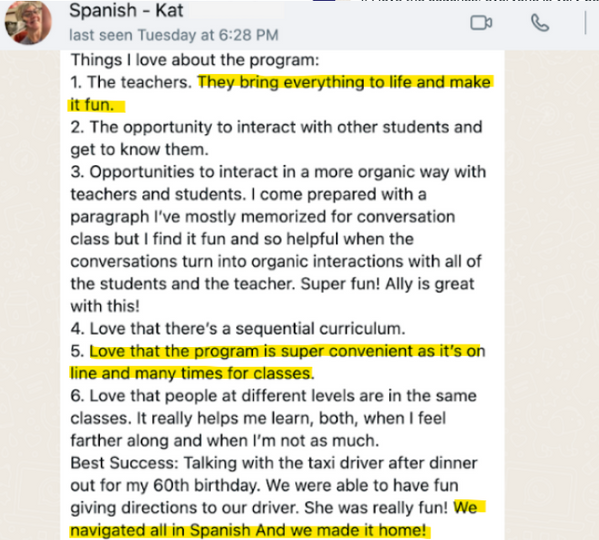Viewport: 599px width, 540px height.
Task: Click the last seen Tuesday status text
Action: pyautogui.click(x=173, y=35)
